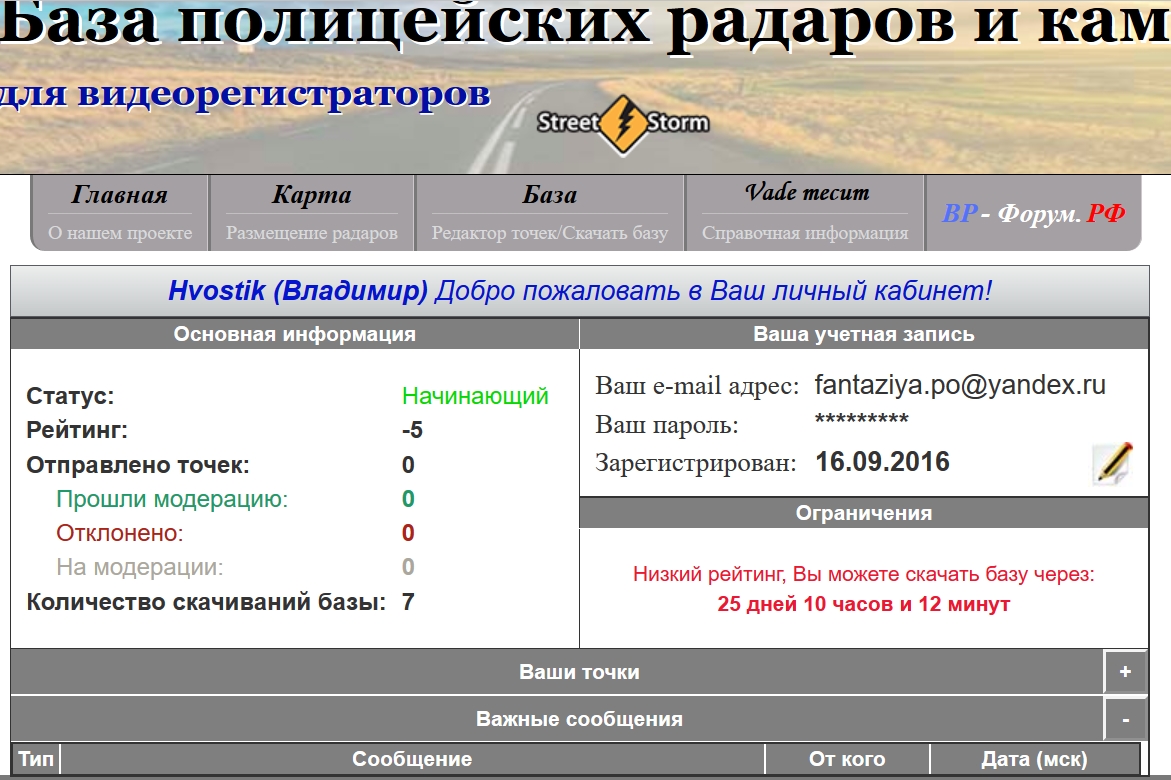This screenshot has width=1171, height=780.
Task: Sort by the Сообщение column header
Action: point(412,760)
